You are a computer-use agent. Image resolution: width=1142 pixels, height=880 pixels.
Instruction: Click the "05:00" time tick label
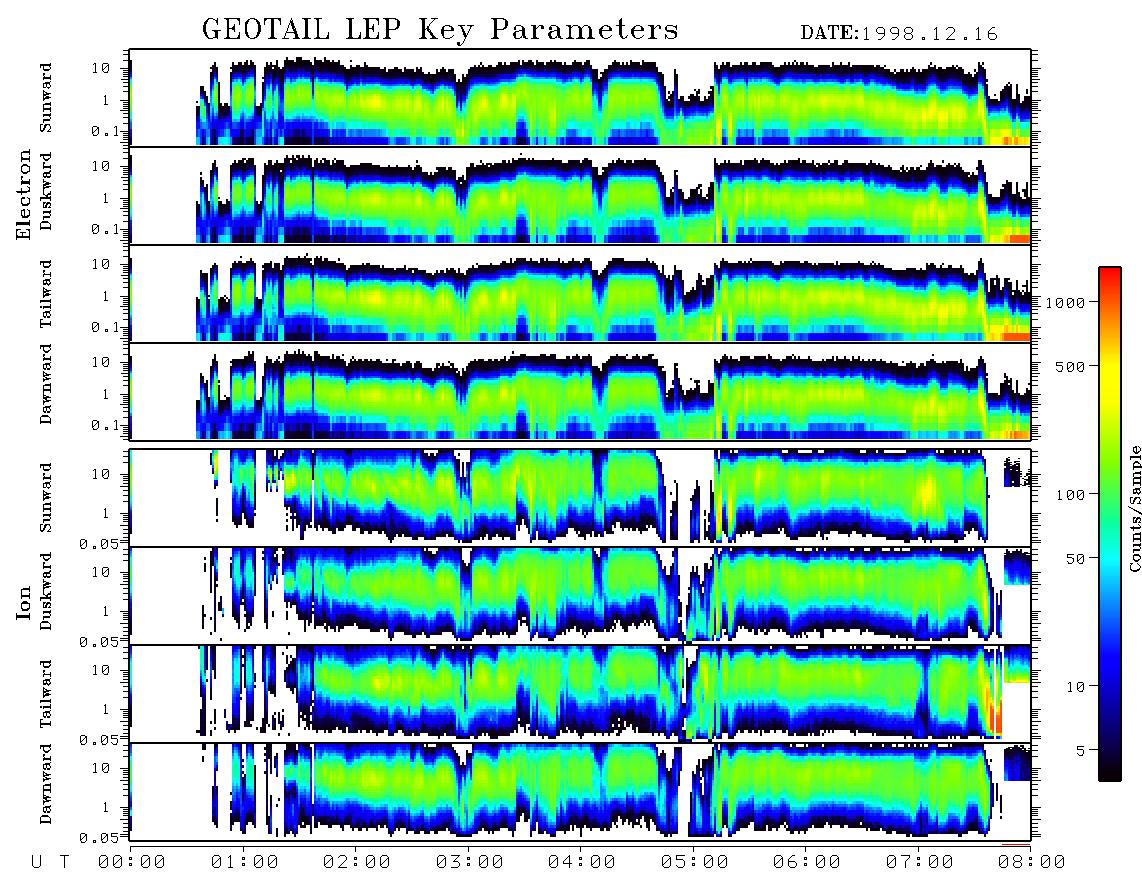coord(695,863)
